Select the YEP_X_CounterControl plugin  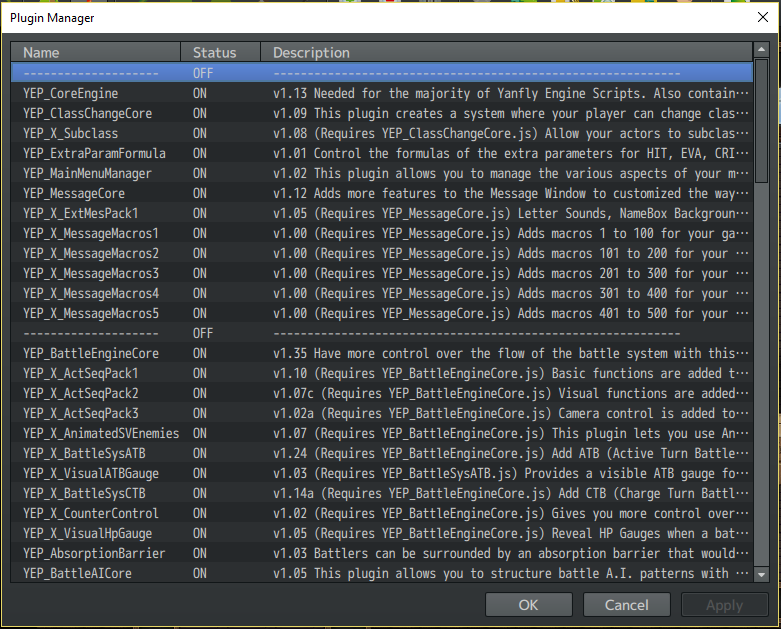point(382,513)
